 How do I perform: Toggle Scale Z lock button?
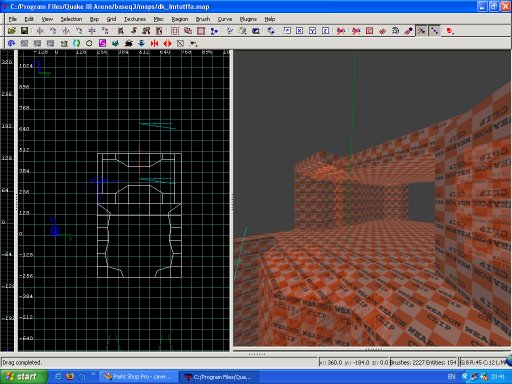click(325, 31)
